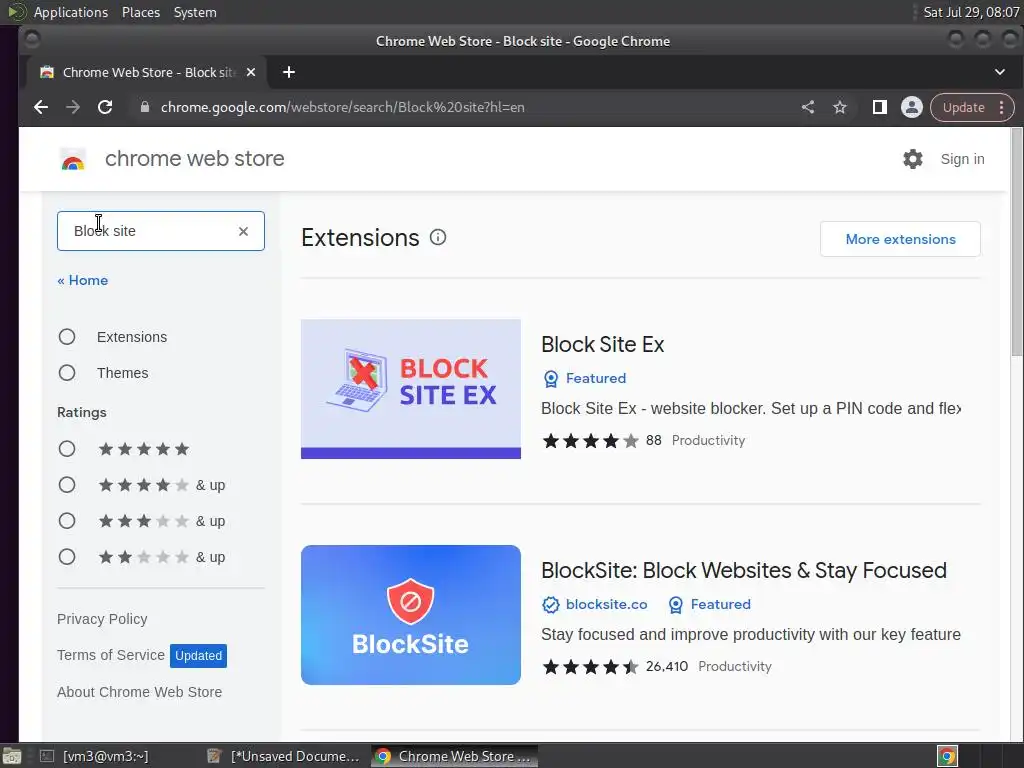Click the Updated badge next to Terms
Image resolution: width=1024 pixels, height=768 pixels.
(199, 656)
